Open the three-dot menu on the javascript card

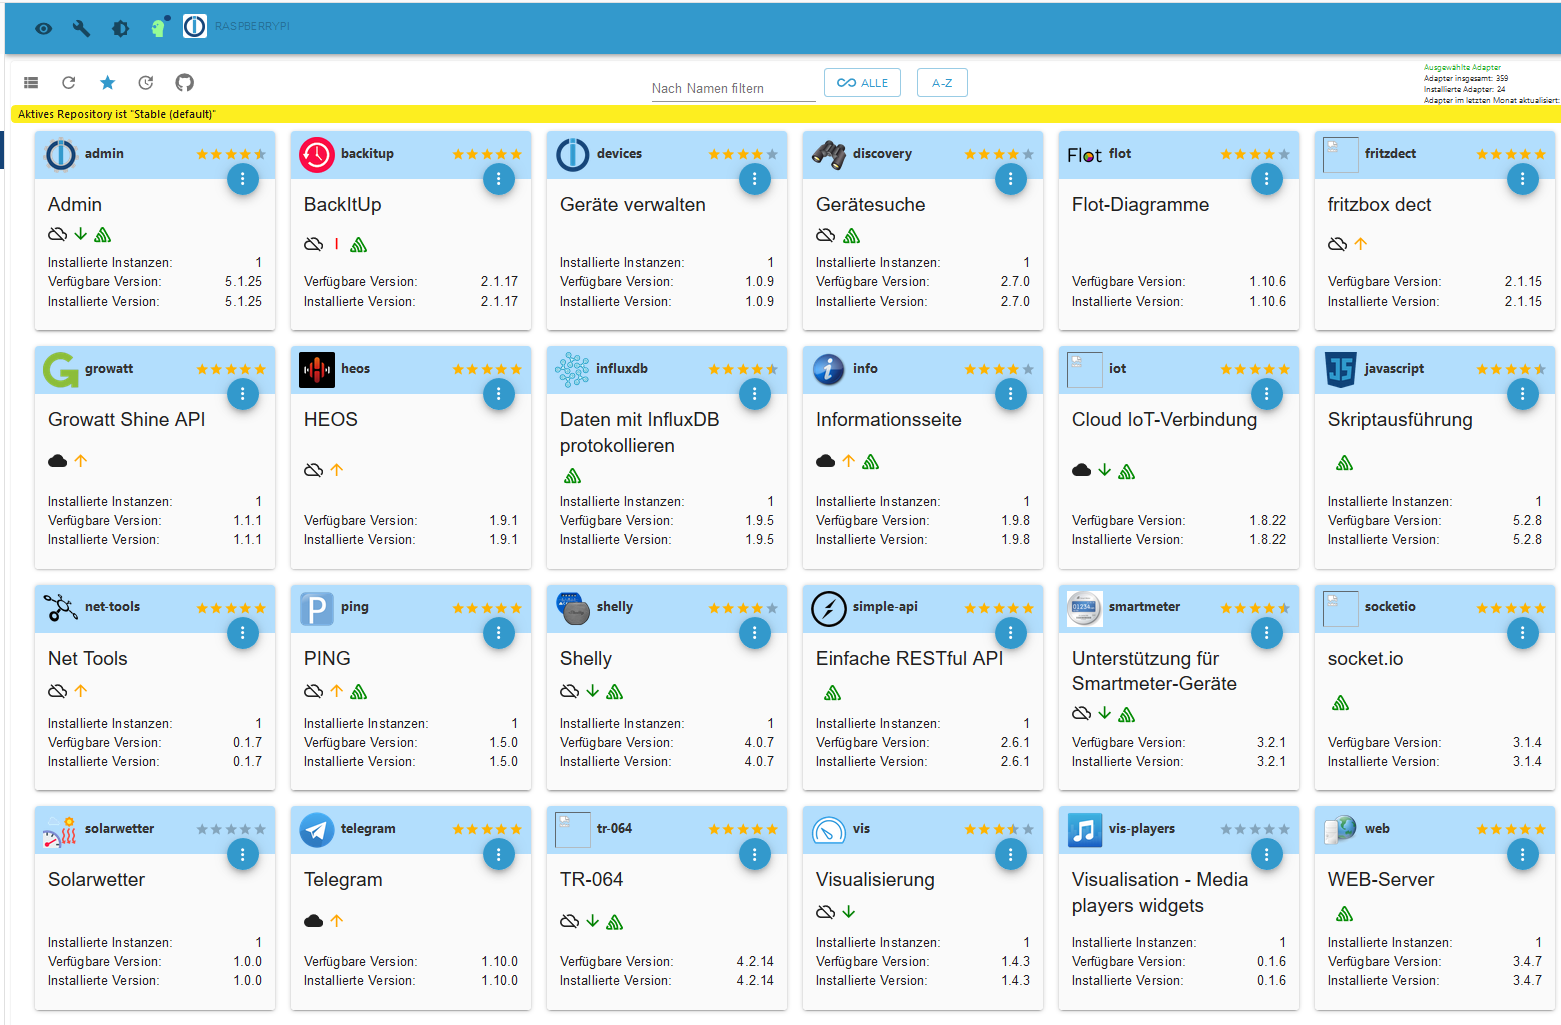coord(1523,394)
